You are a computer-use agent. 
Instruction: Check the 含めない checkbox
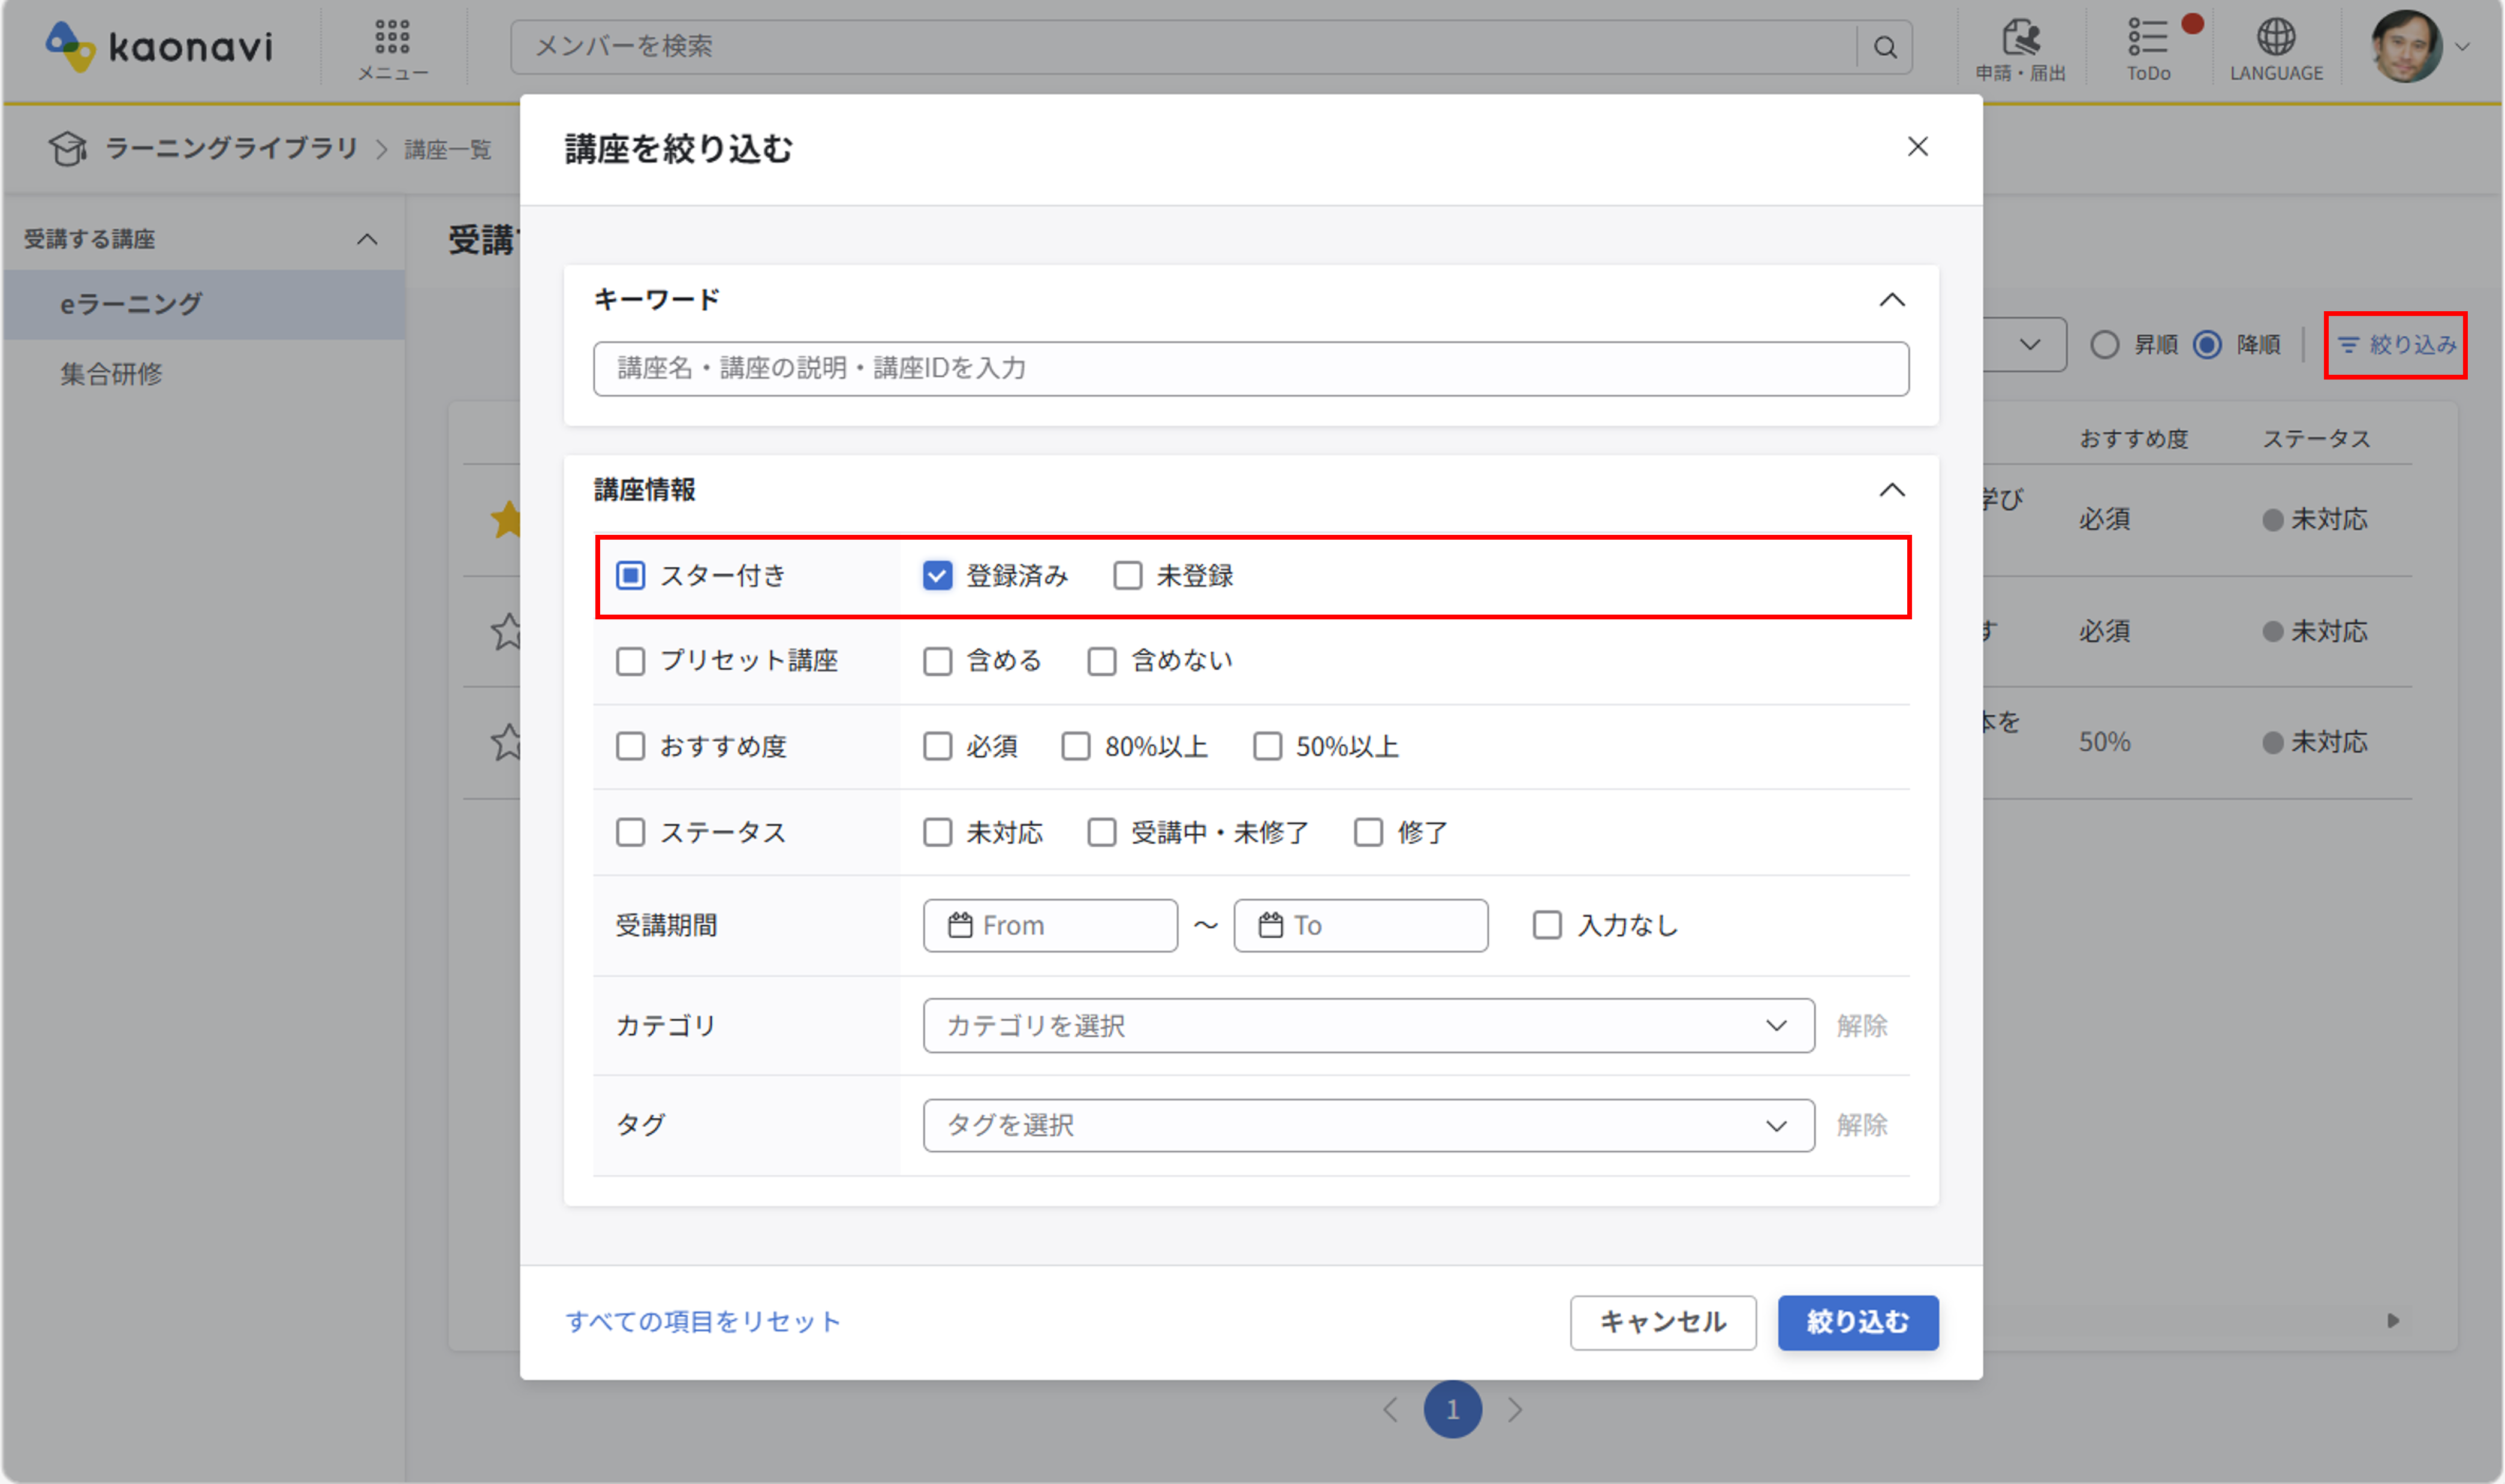pos(1101,662)
